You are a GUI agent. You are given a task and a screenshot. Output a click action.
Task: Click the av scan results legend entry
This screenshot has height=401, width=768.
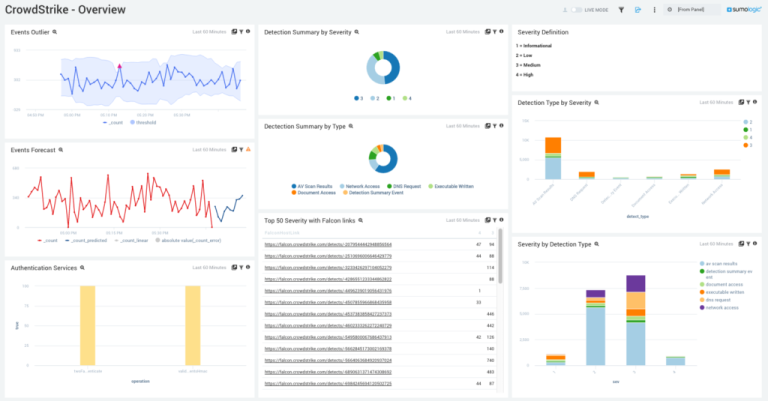(x=721, y=263)
